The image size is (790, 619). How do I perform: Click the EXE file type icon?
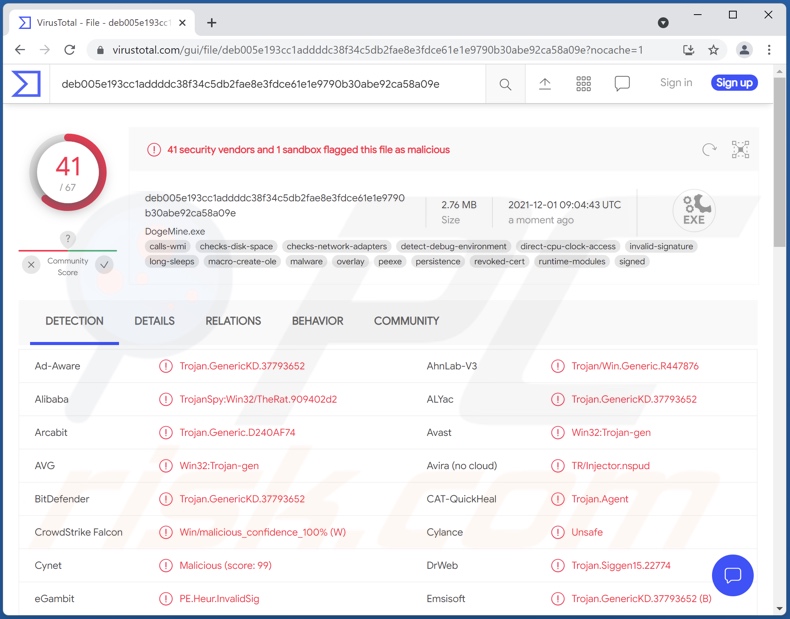(x=694, y=211)
